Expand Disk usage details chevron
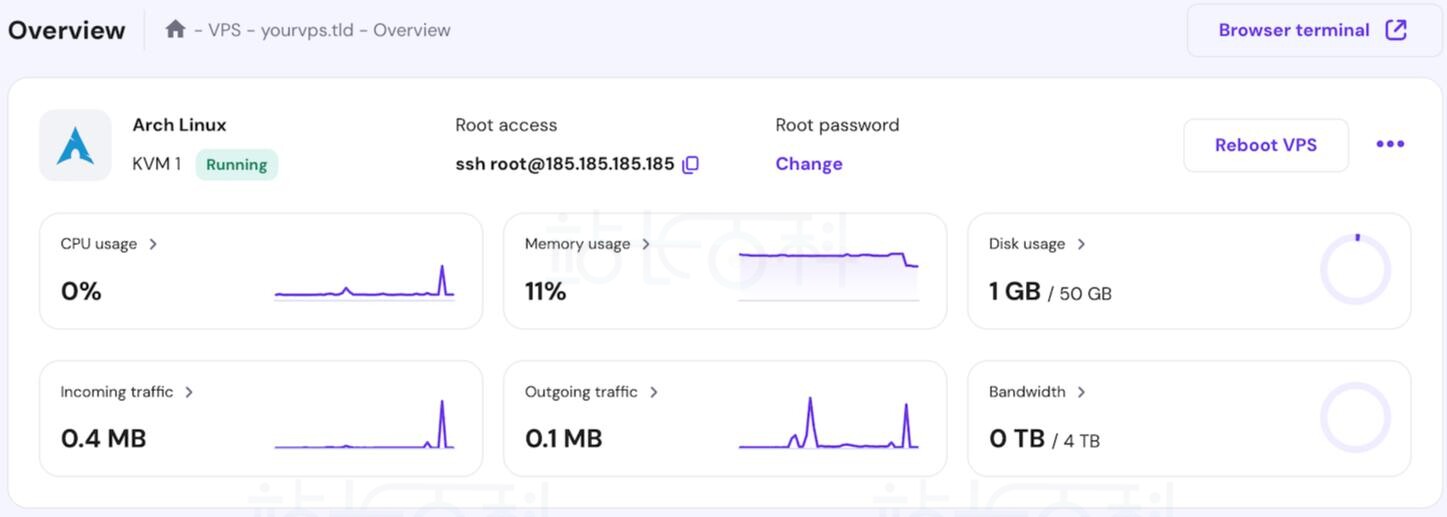1447x517 pixels. 1081,244
